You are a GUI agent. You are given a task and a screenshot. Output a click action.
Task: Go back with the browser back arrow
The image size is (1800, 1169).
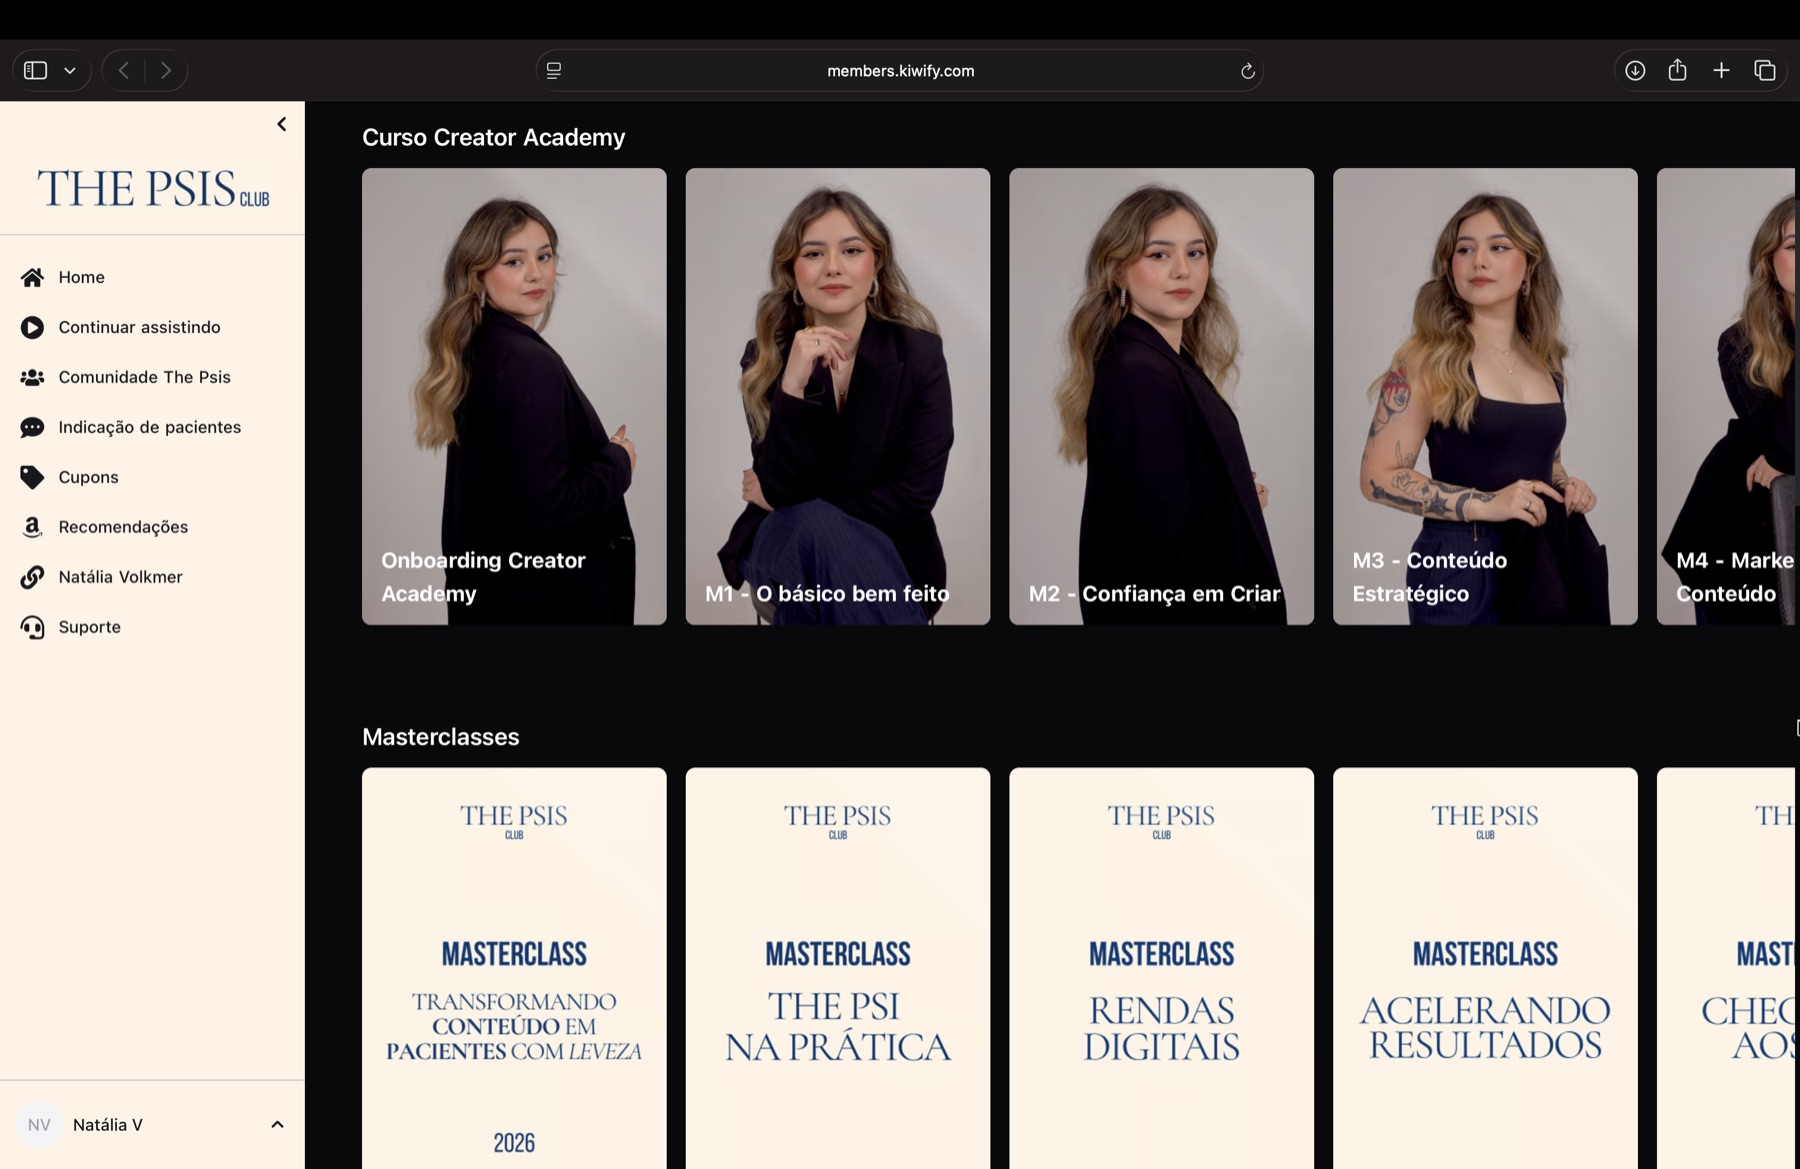[x=124, y=70]
